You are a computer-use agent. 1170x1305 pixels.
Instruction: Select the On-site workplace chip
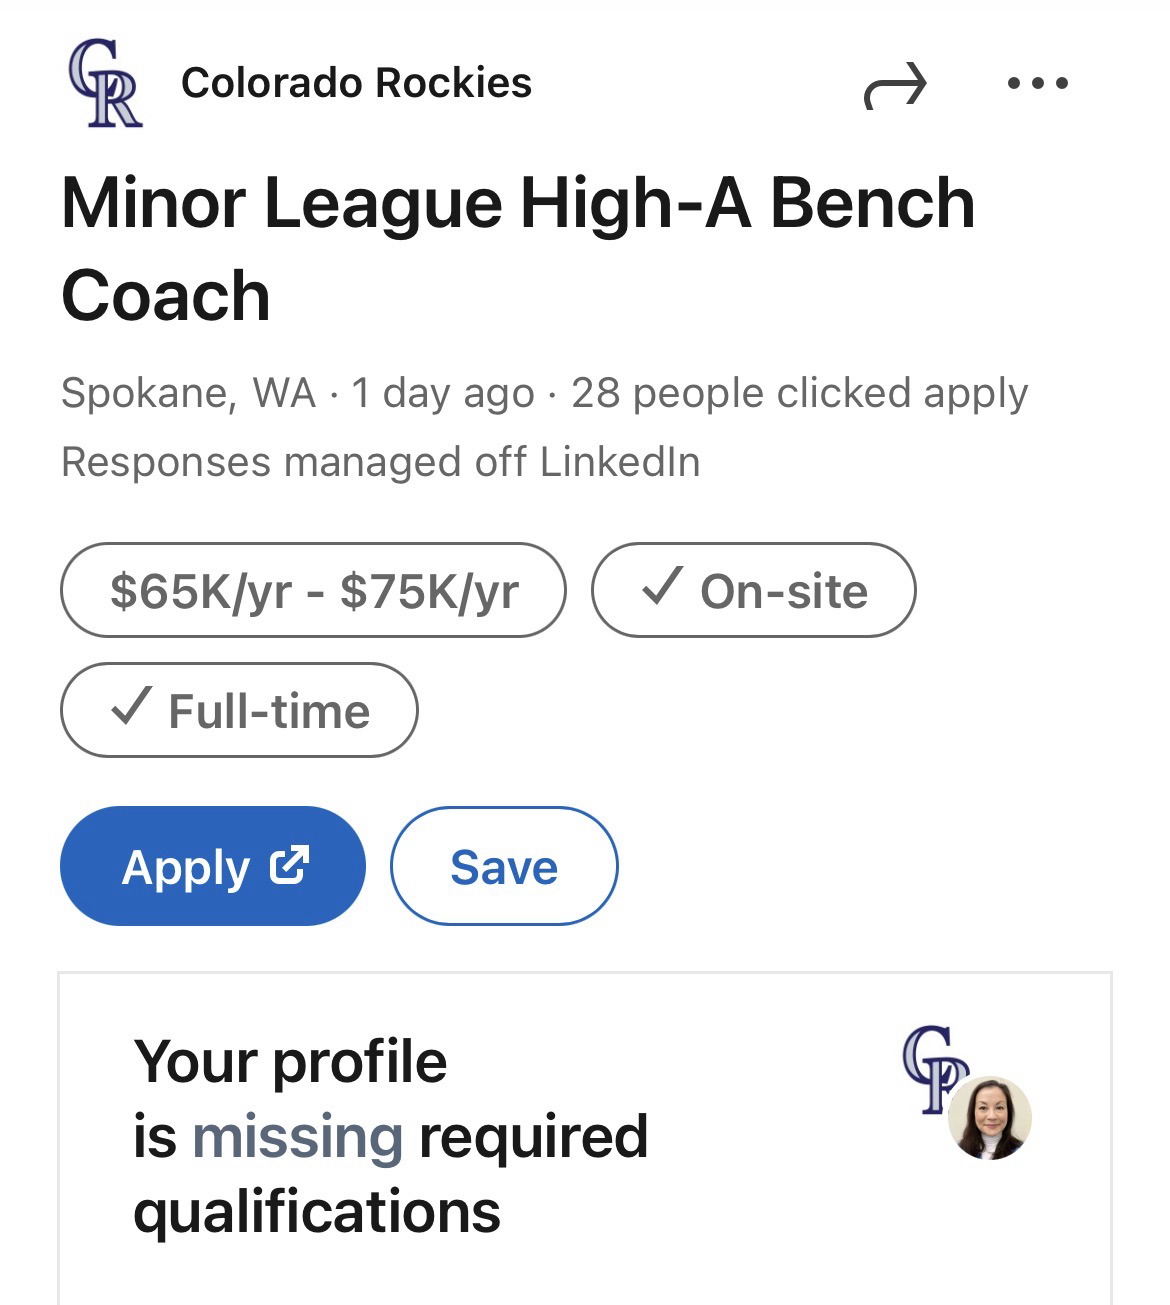(753, 590)
